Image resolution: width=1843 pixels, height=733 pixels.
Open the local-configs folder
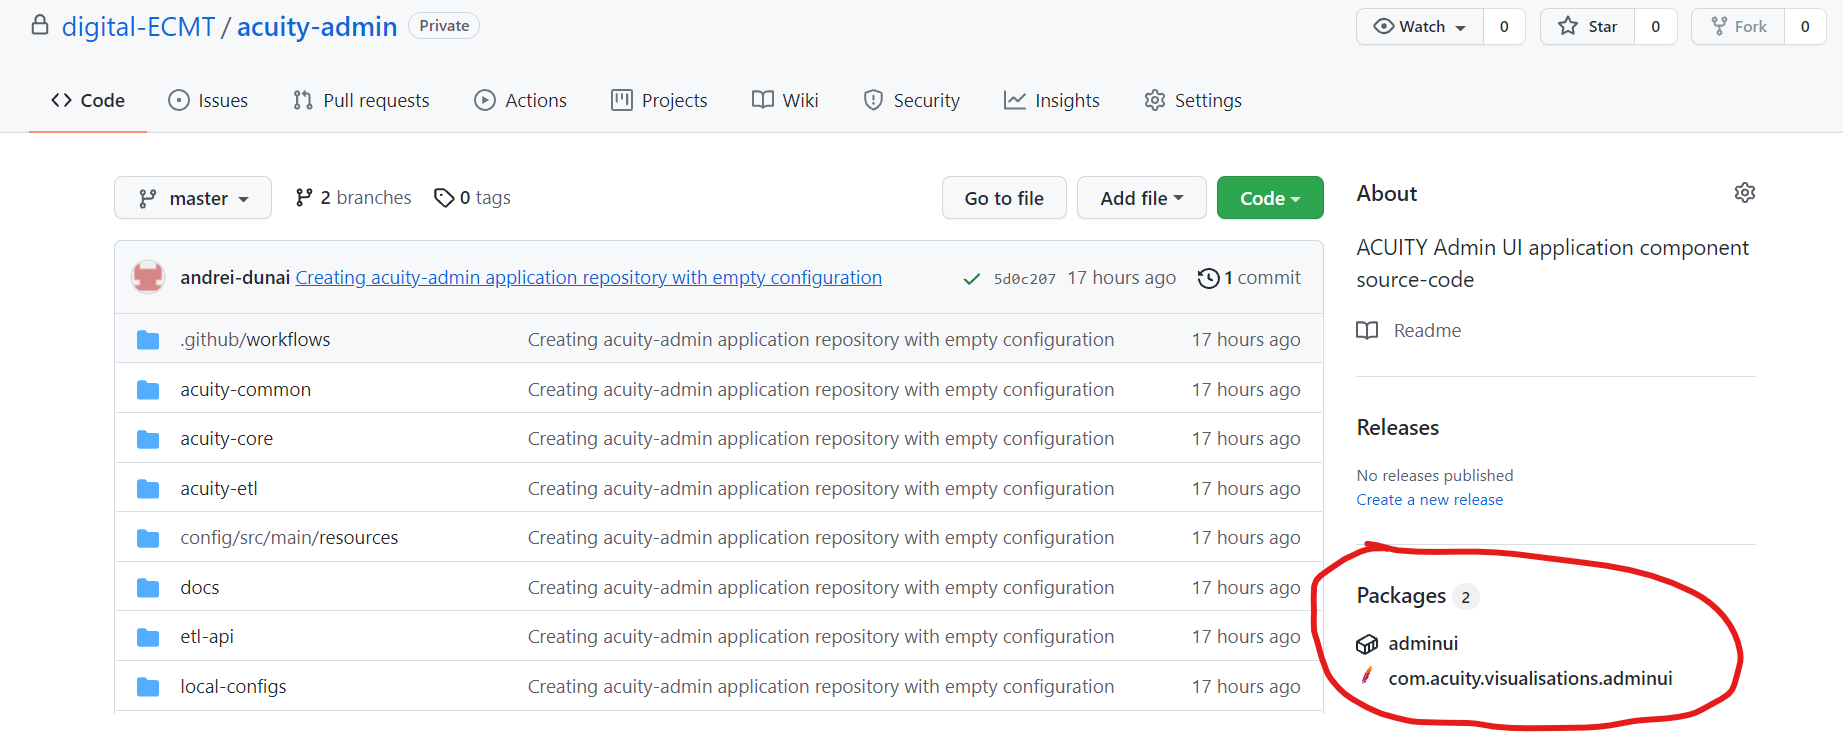click(233, 687)
